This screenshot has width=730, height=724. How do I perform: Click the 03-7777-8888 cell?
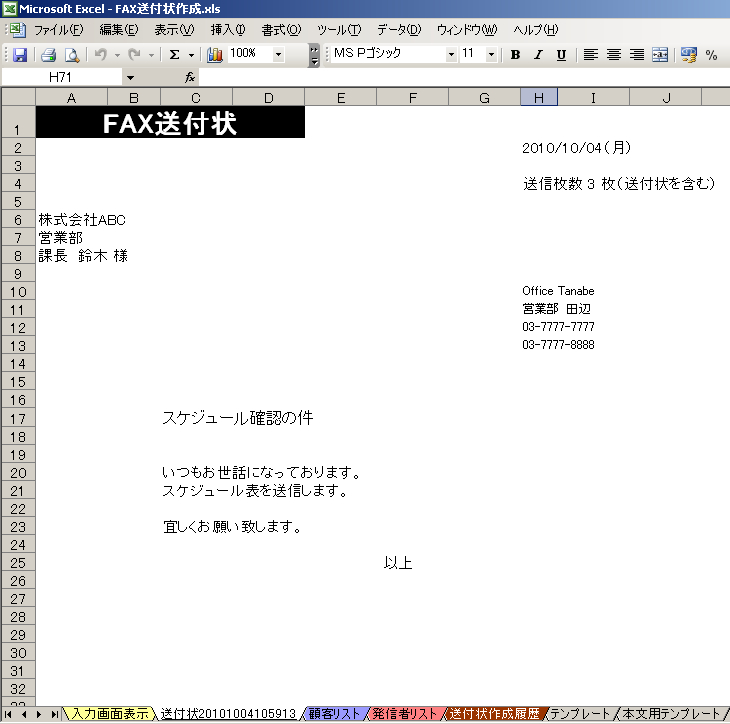coord(558,345)
